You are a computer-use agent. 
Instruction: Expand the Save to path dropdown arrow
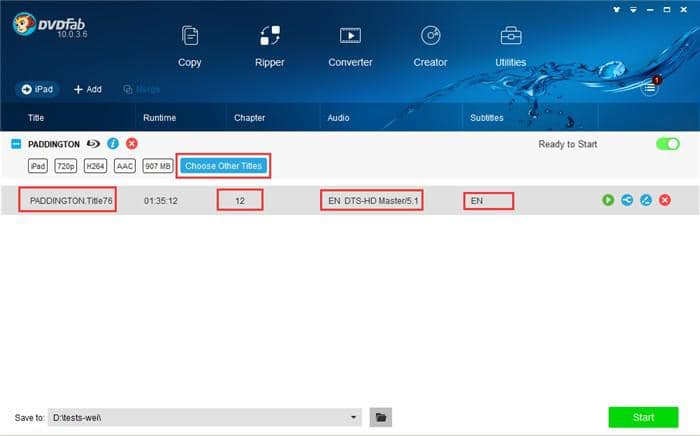coord(354,417)
